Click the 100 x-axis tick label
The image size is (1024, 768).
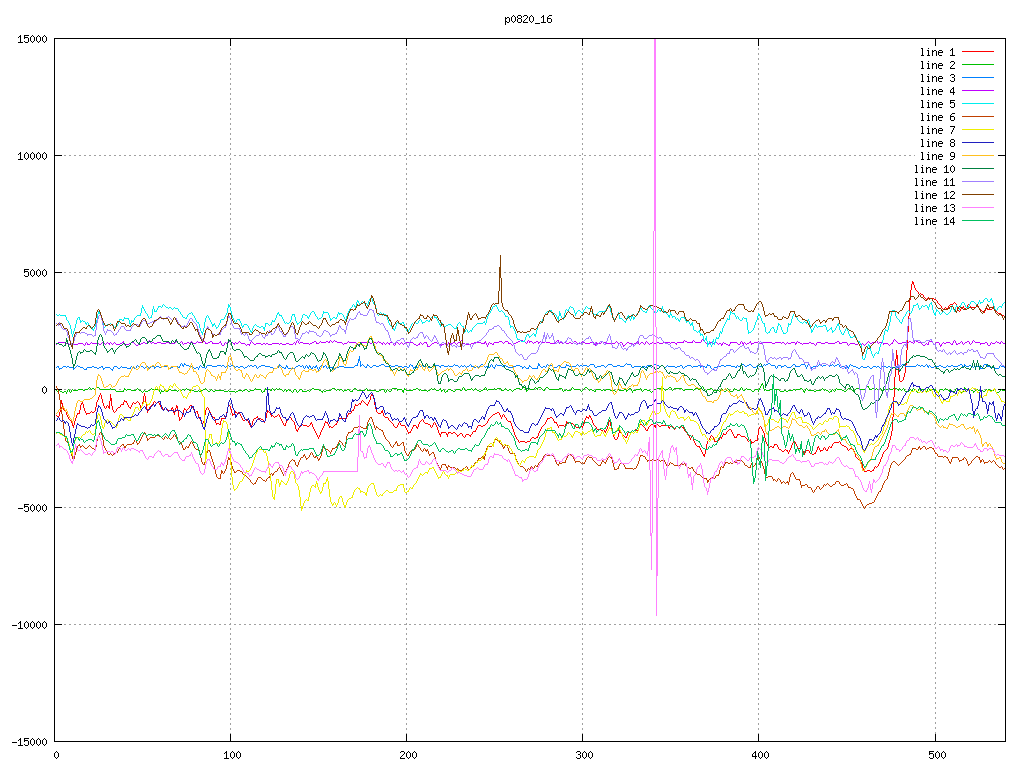231,755
